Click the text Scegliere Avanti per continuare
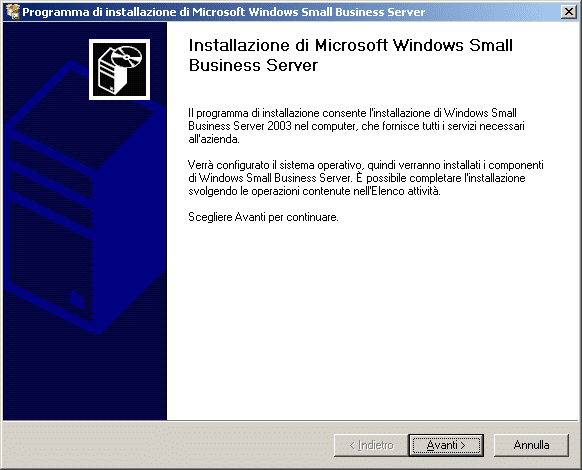This screenshot has width=582, height=470. point(263,217)
